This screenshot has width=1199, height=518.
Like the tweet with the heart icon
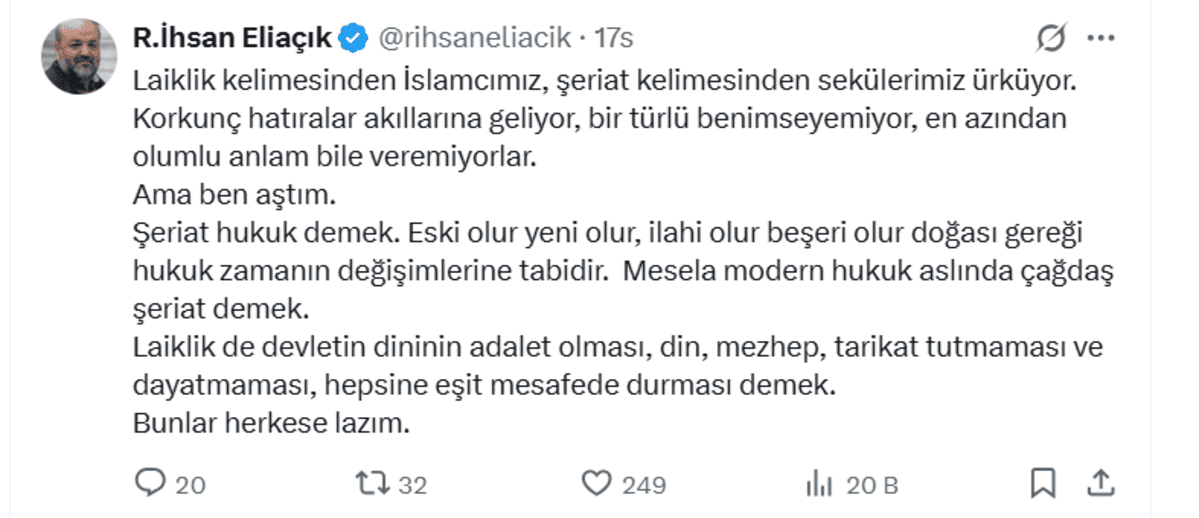coord(597,484)
